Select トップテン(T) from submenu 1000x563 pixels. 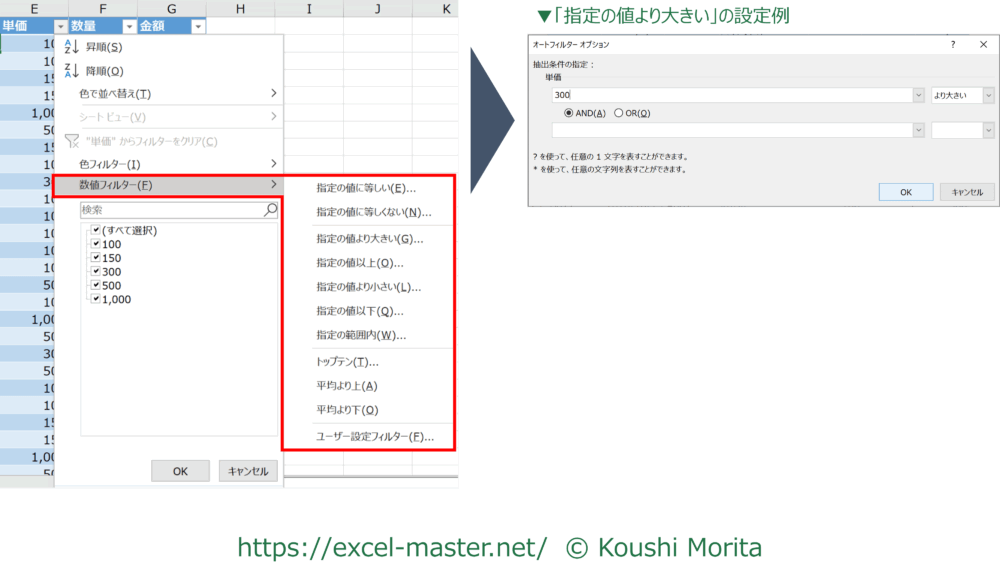coord(347,362)
